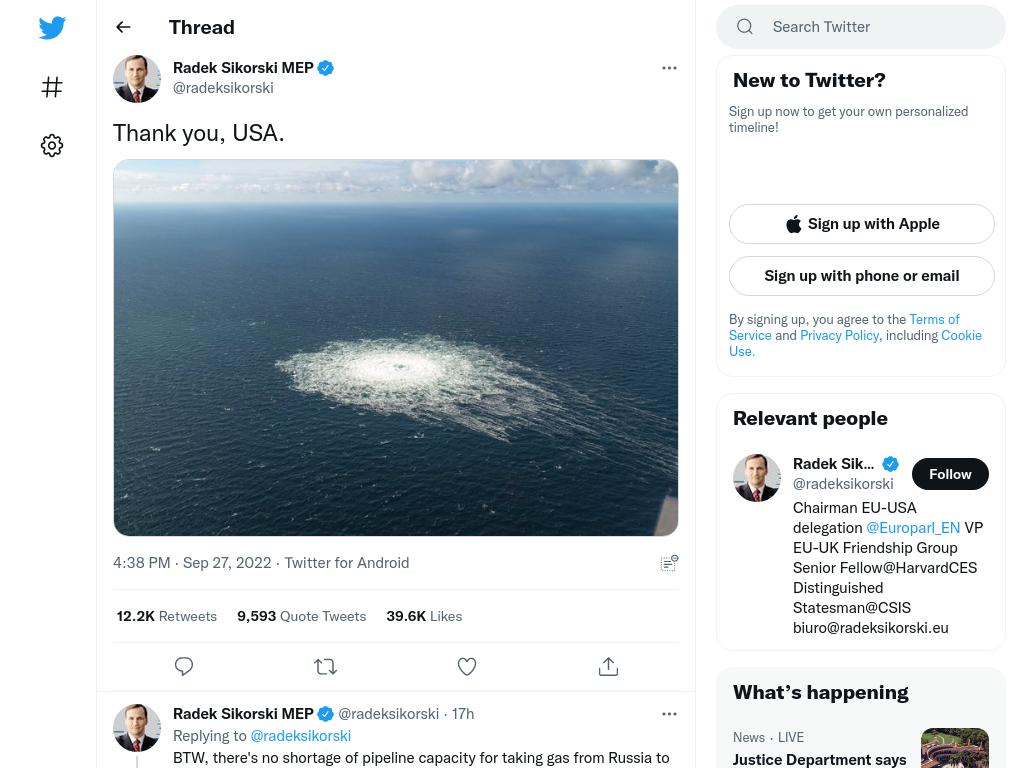Screen dimensions: 1024x768
Task: Go back using the Thread arrow
Action: click(x=123, y=27)
